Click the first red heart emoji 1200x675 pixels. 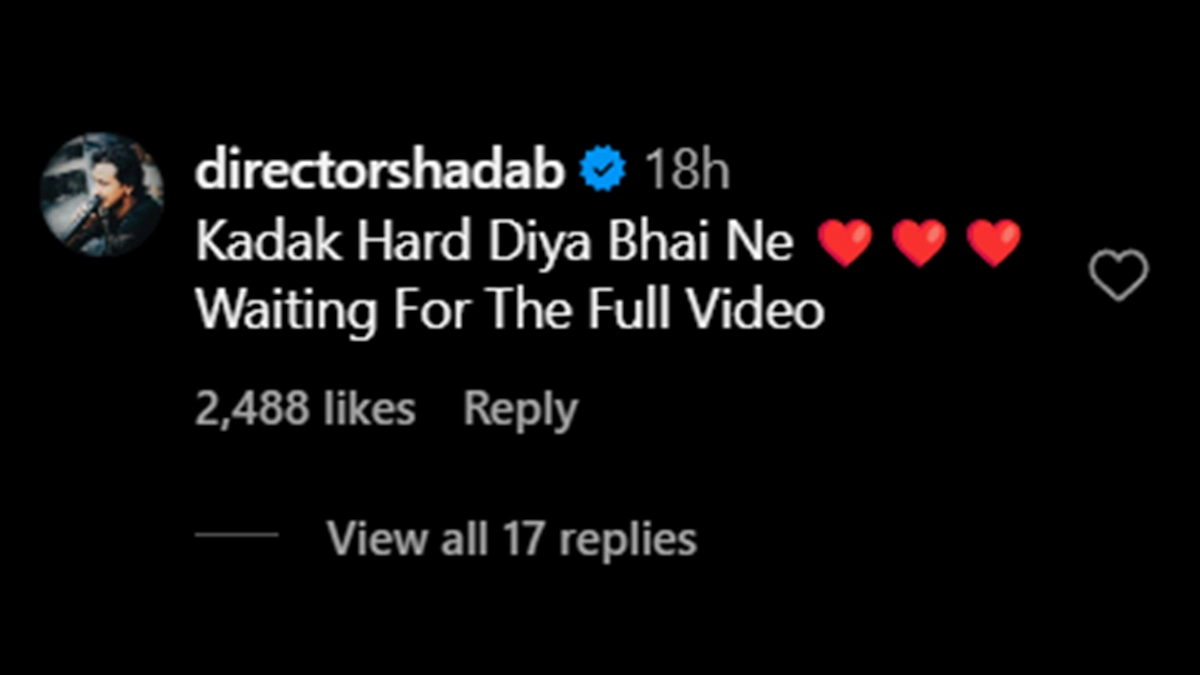pos(845,244)
